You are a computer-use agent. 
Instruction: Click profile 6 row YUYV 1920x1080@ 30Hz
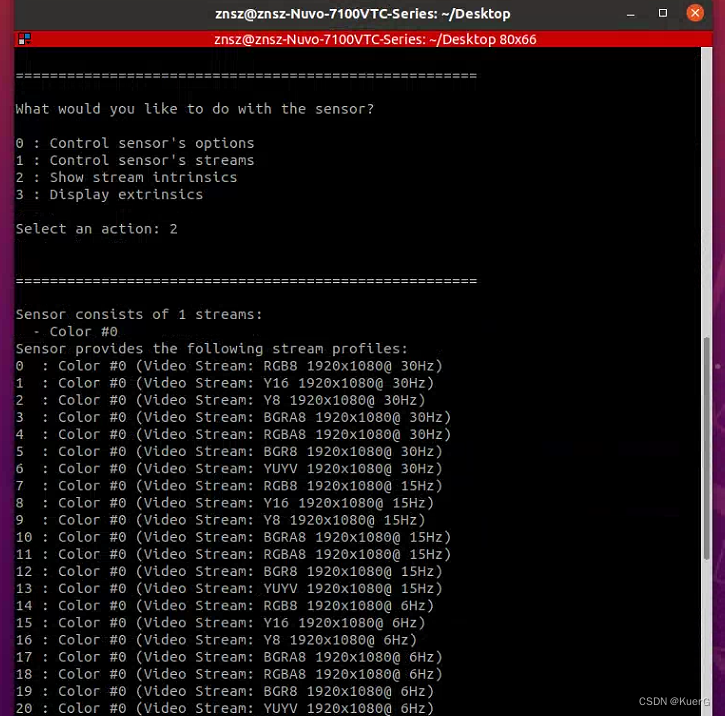coord(229,468)
